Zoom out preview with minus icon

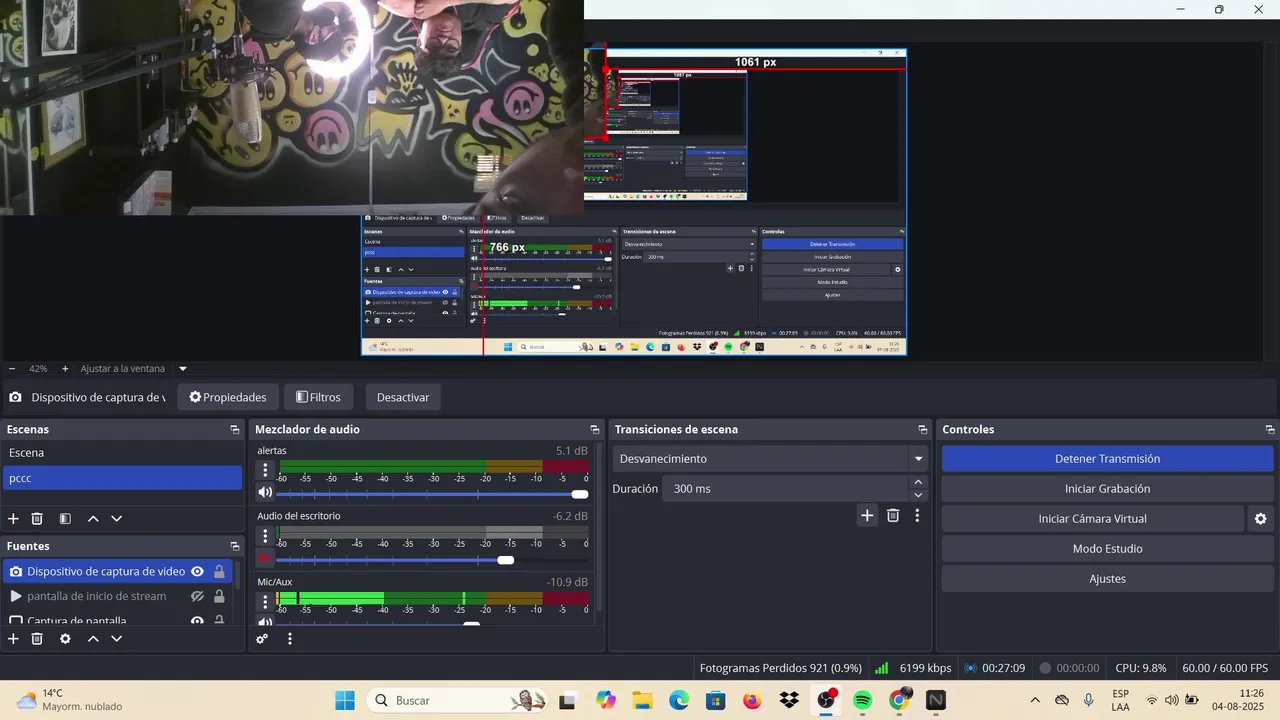(12, 369)
